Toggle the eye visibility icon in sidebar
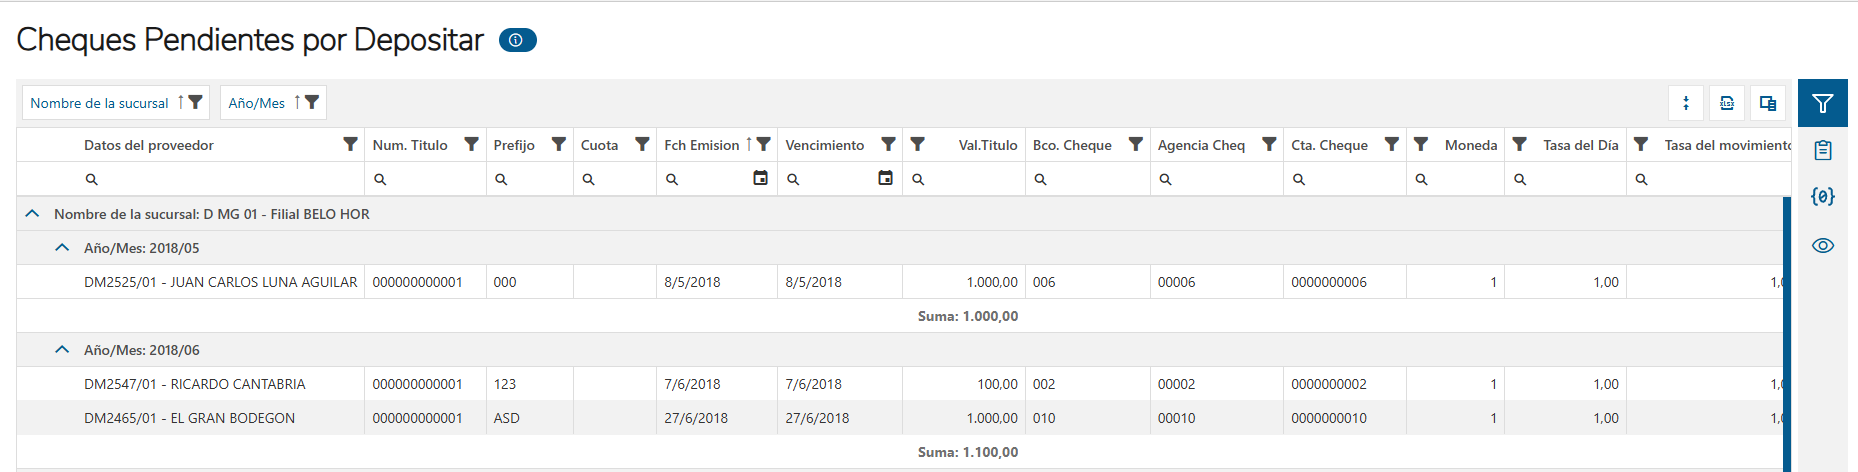The height and width of the screenshot is (472, 1858). (1822, 245)
